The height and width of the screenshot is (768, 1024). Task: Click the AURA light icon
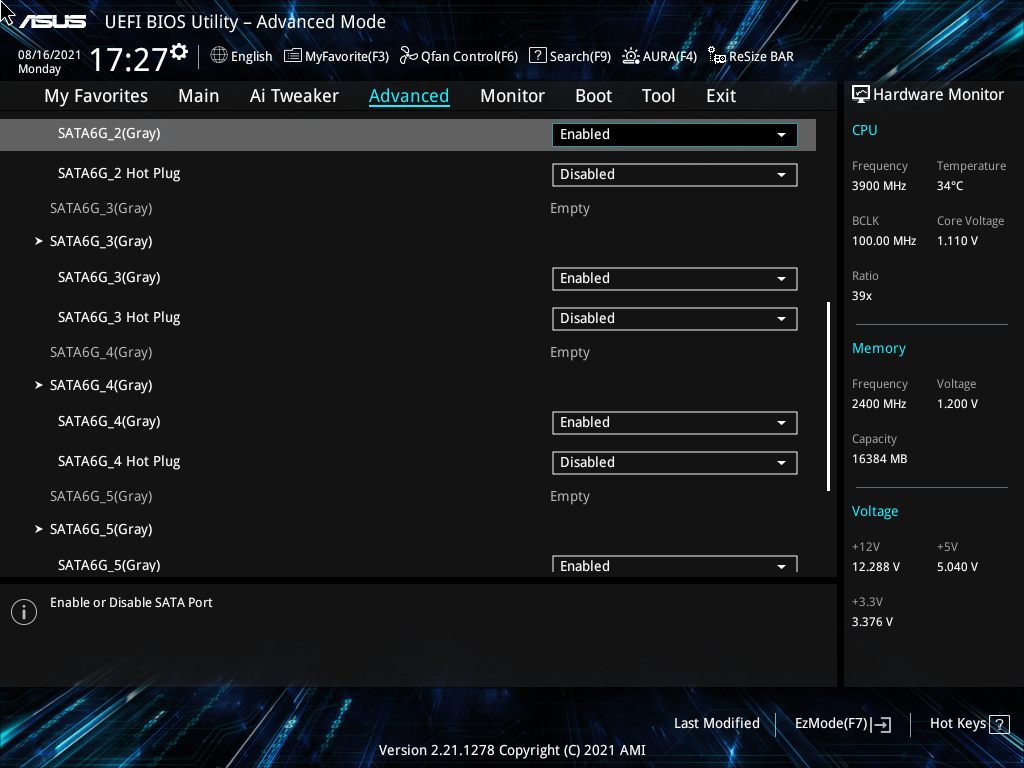click(x=630, y=56)
